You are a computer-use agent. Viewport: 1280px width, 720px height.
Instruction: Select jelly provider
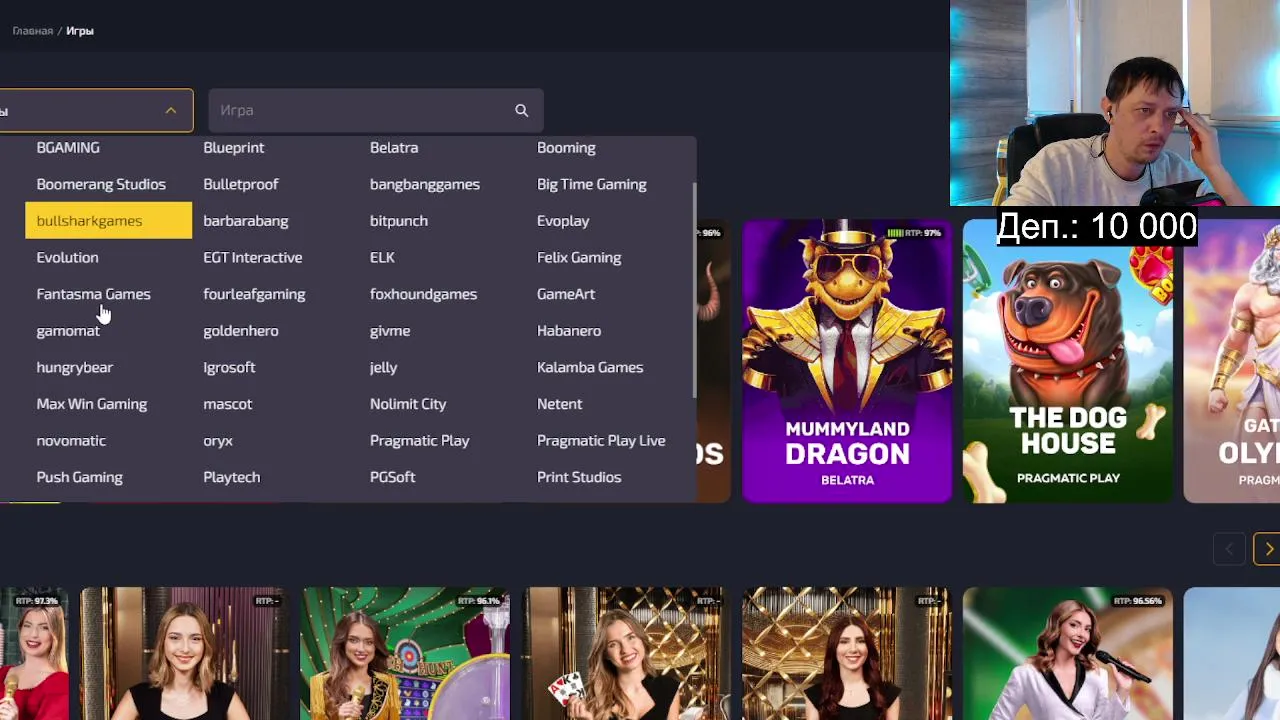[x=383, y=367]
